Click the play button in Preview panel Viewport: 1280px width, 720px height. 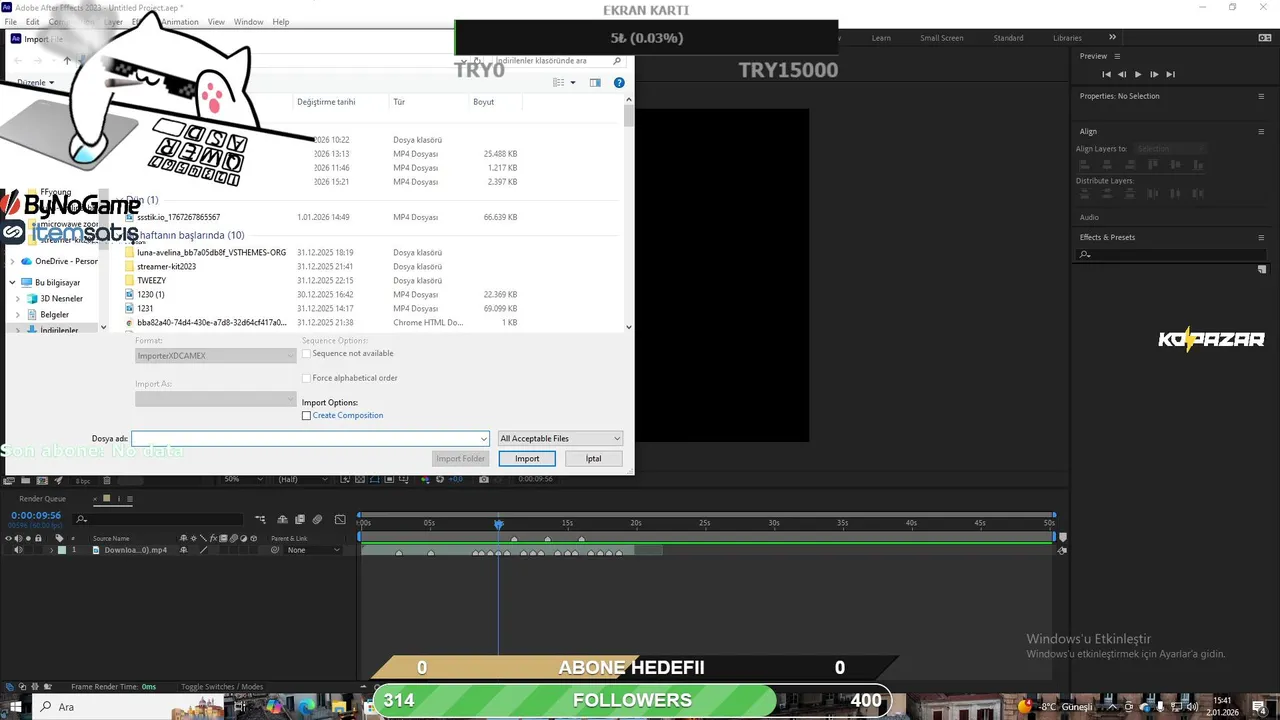coord(1138,74)
